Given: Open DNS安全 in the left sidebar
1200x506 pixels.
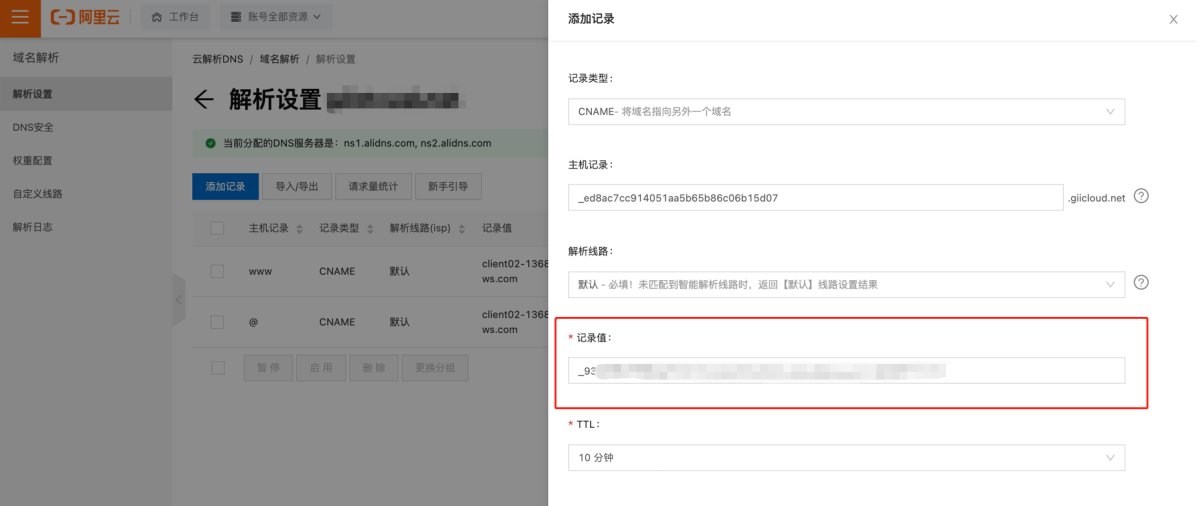Looking at the screenshot, I should [x=33, y=127].
